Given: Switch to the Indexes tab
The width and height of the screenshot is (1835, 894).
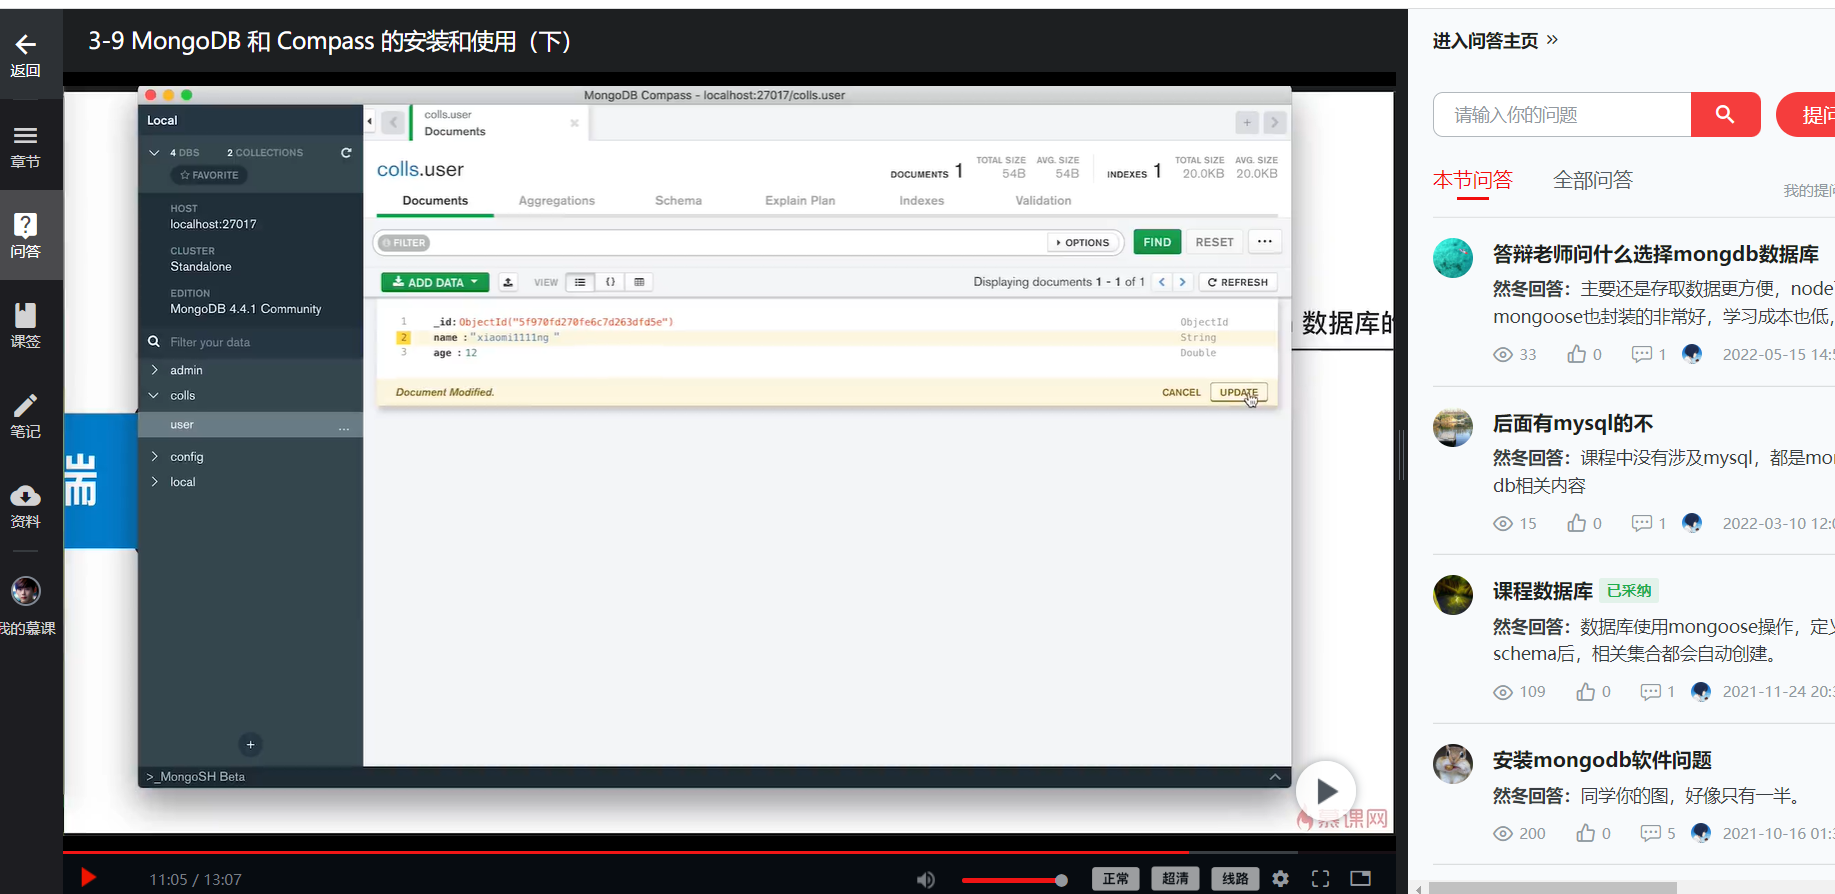Looking at the screenshot, I should (x=921, y=201).
